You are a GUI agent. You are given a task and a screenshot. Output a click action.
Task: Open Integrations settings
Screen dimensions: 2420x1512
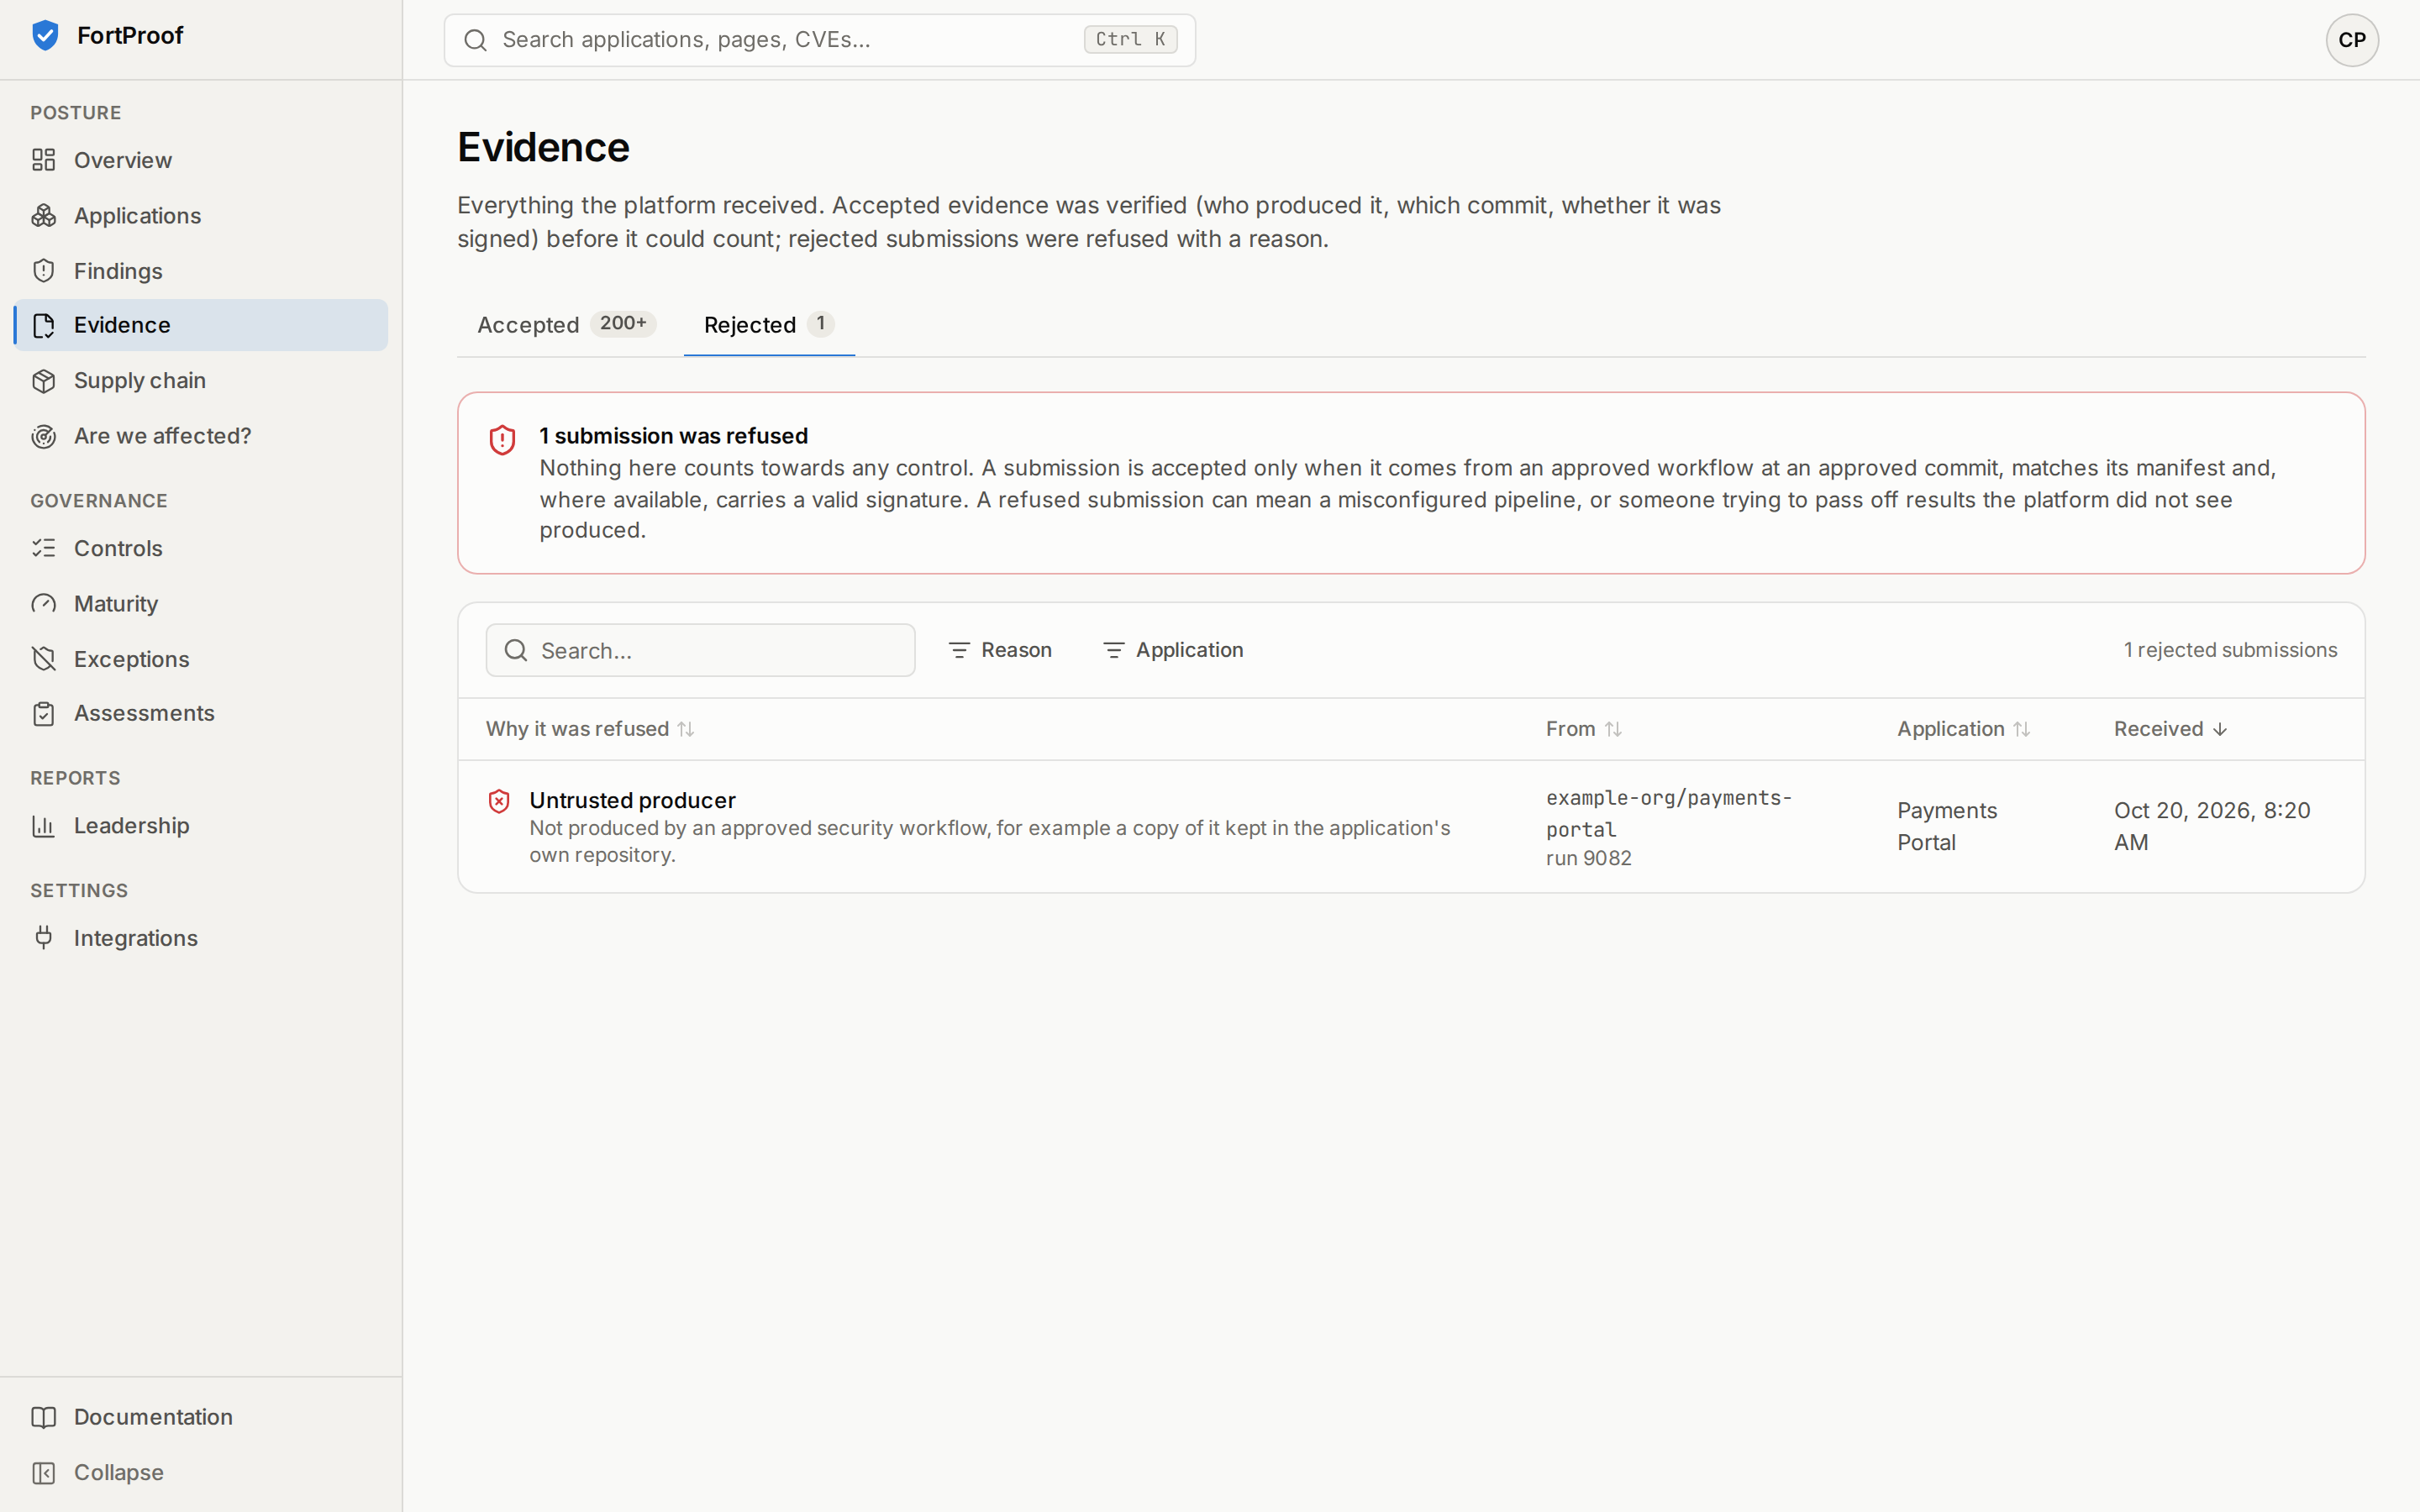coord(201,938)
